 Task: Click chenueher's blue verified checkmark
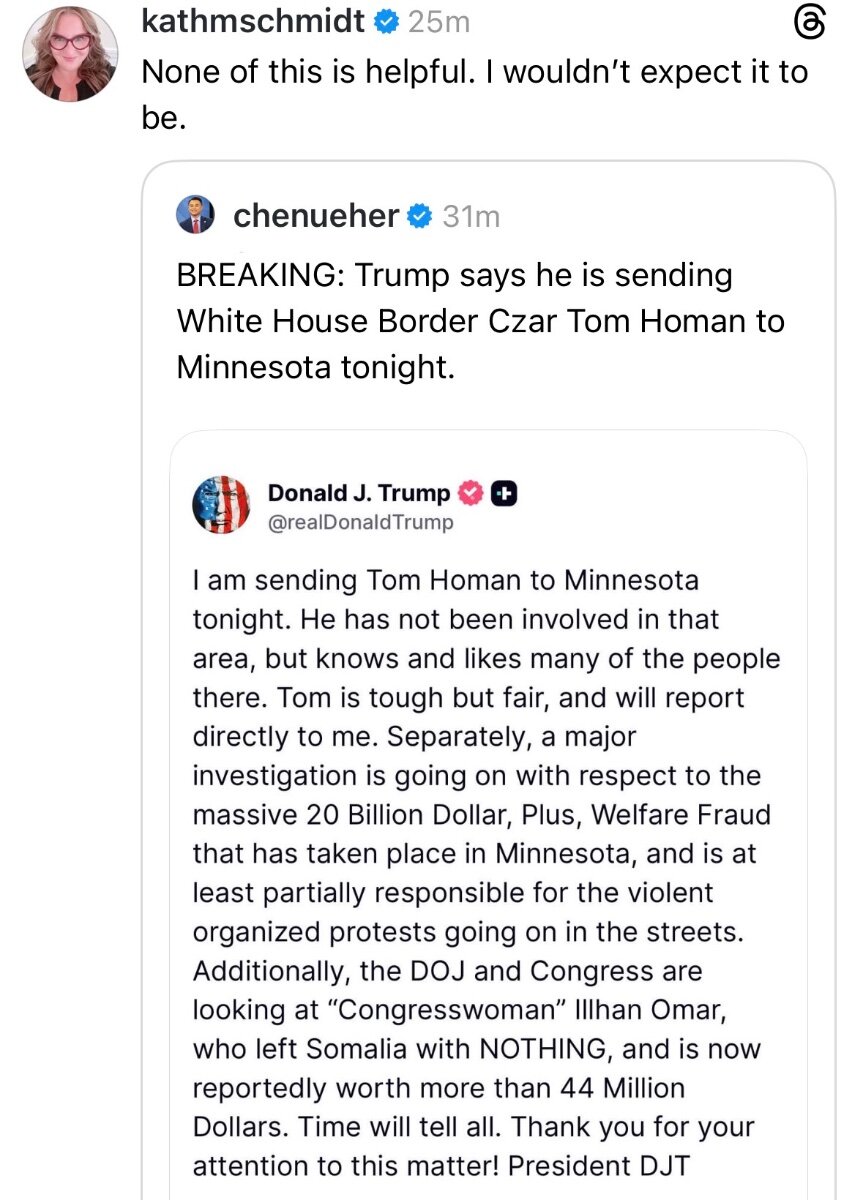420,215
